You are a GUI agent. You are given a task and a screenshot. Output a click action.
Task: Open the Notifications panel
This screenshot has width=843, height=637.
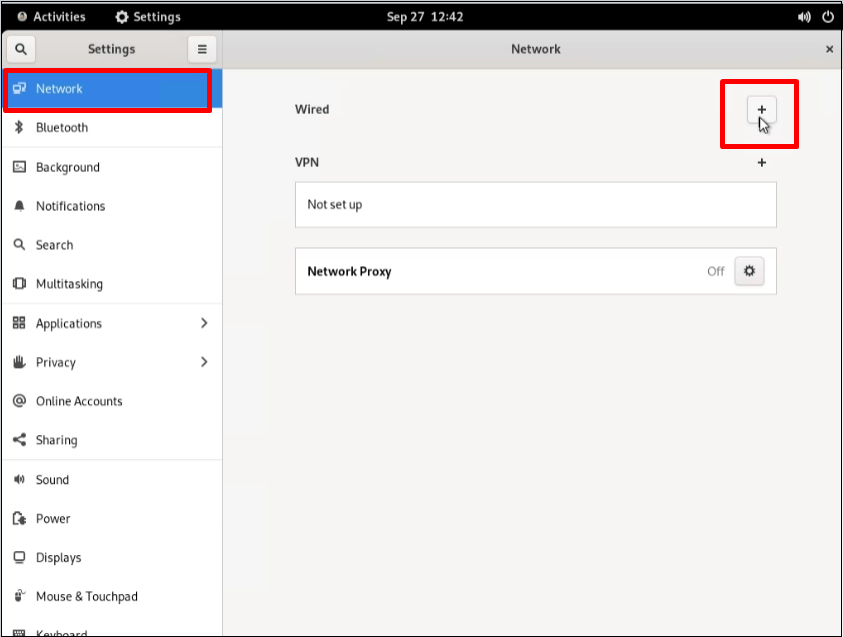pos(70,206)
